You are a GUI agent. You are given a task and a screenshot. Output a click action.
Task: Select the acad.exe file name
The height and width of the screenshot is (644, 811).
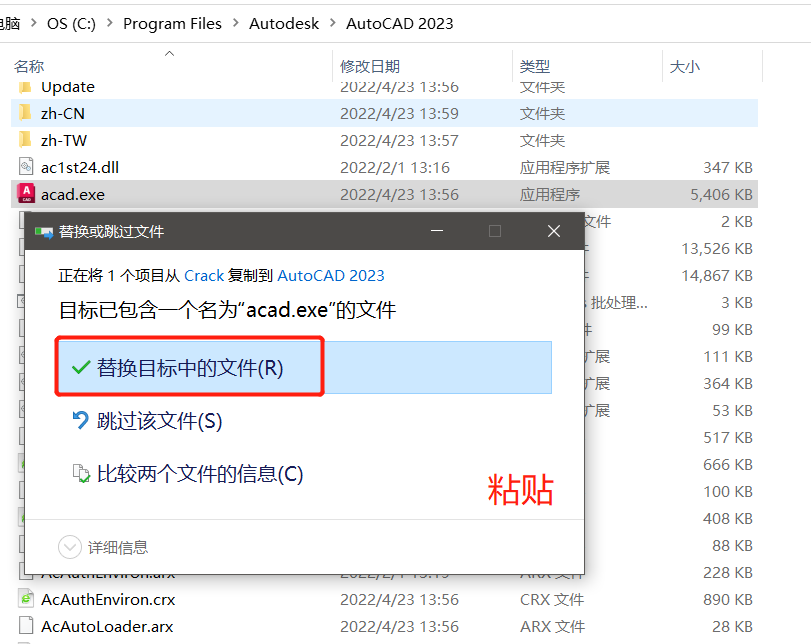coord(73,194)
